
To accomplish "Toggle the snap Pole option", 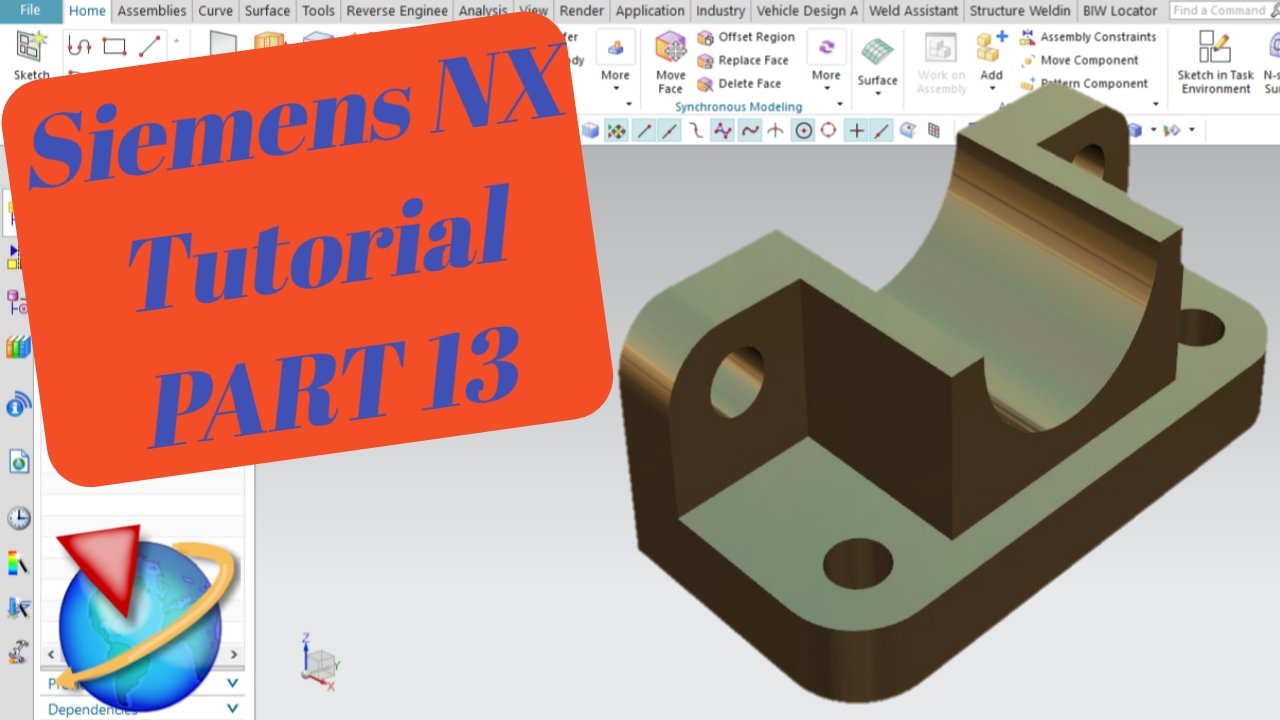I will 723,130.
